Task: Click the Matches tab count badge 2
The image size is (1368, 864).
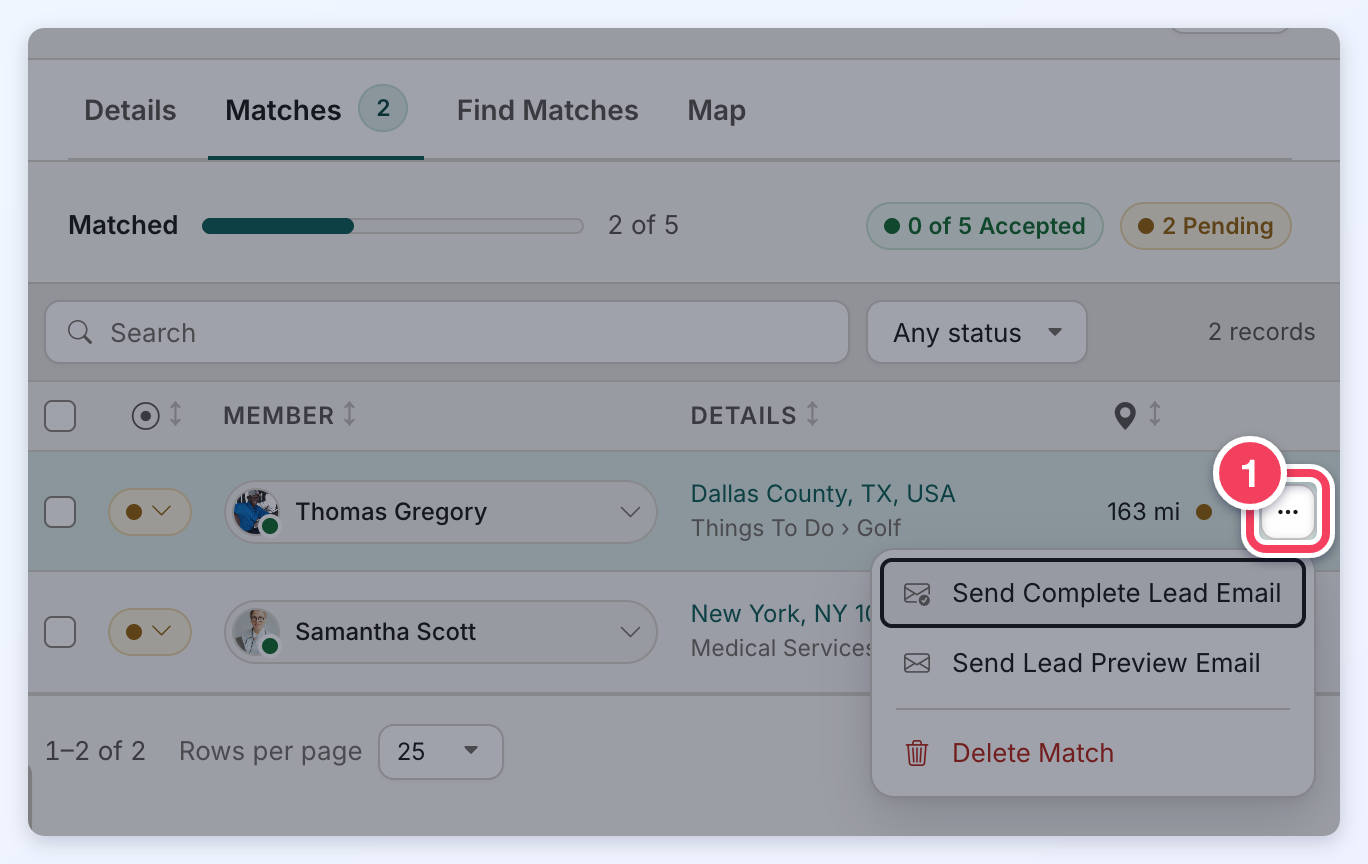Action: coord(383,109)
